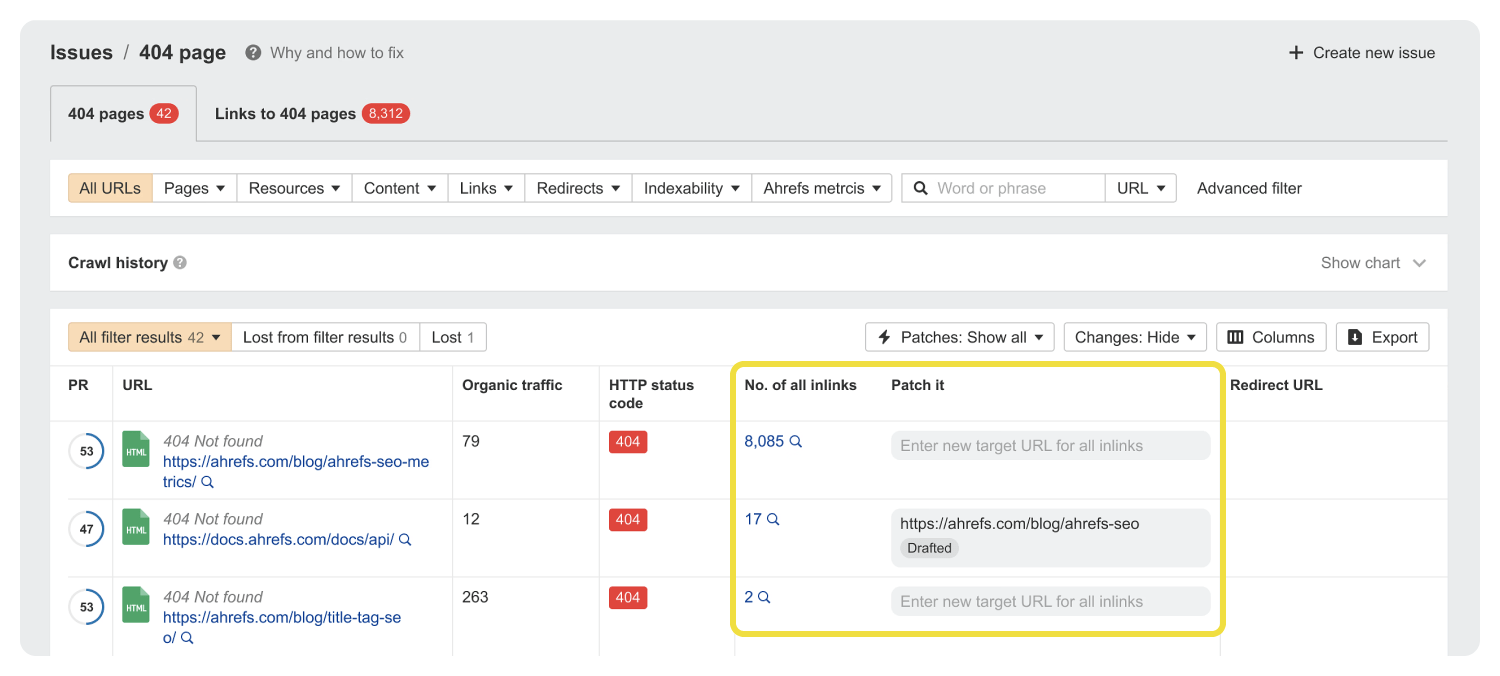
Task: Click the Enter new target URL field on last row
Action: coord(1050,600)
